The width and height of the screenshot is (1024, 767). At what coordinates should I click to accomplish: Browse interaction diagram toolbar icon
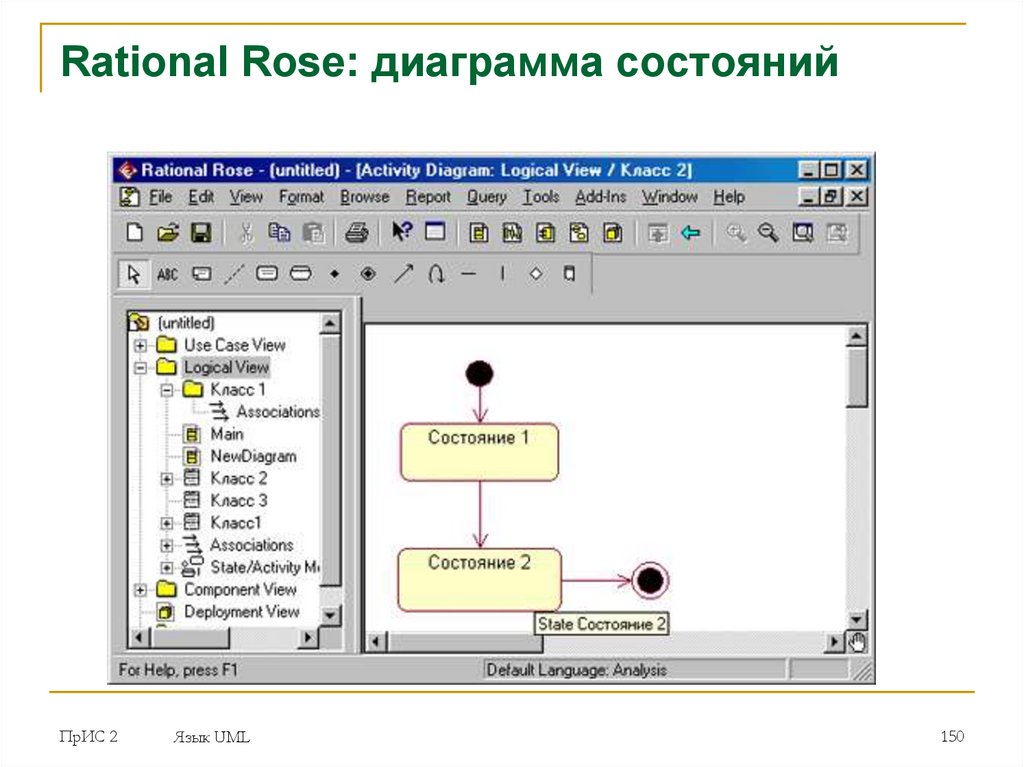tap(512, 233)
